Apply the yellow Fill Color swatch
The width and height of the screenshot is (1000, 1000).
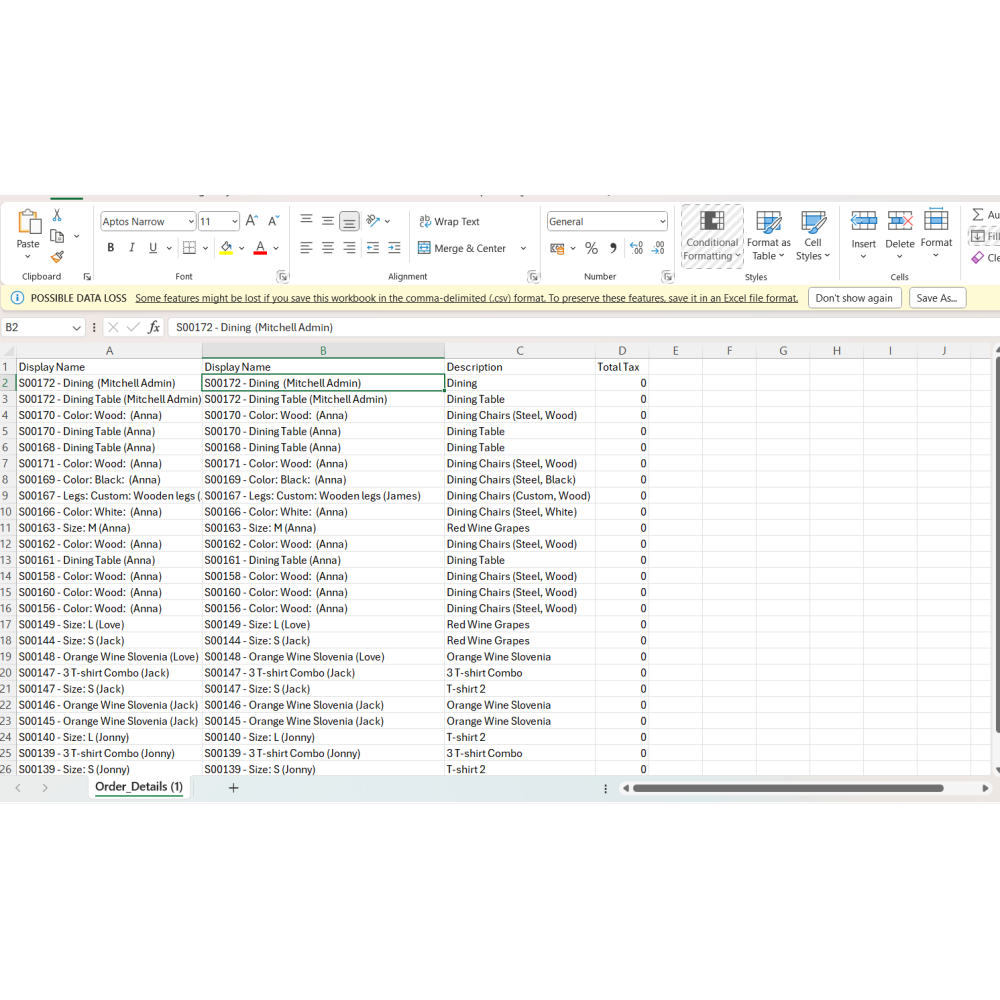(x=226, y=248)
